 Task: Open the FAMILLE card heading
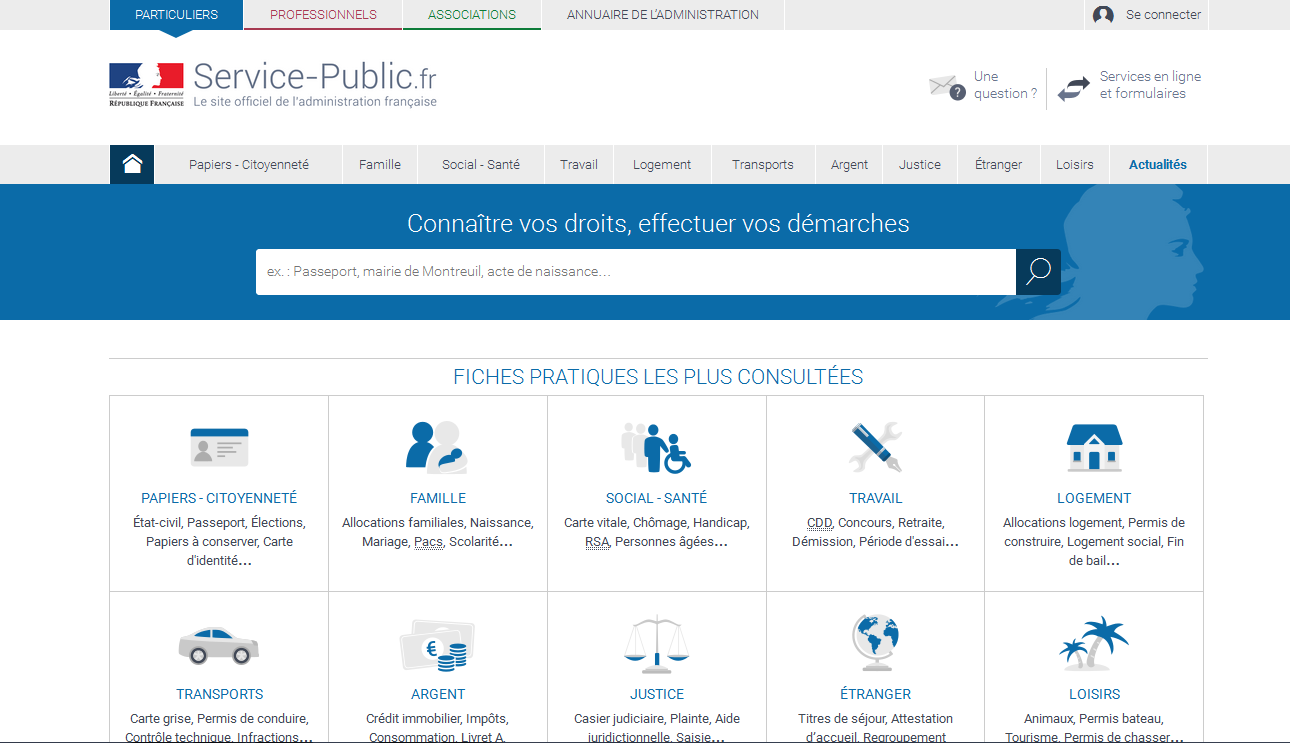pos(438,498)
